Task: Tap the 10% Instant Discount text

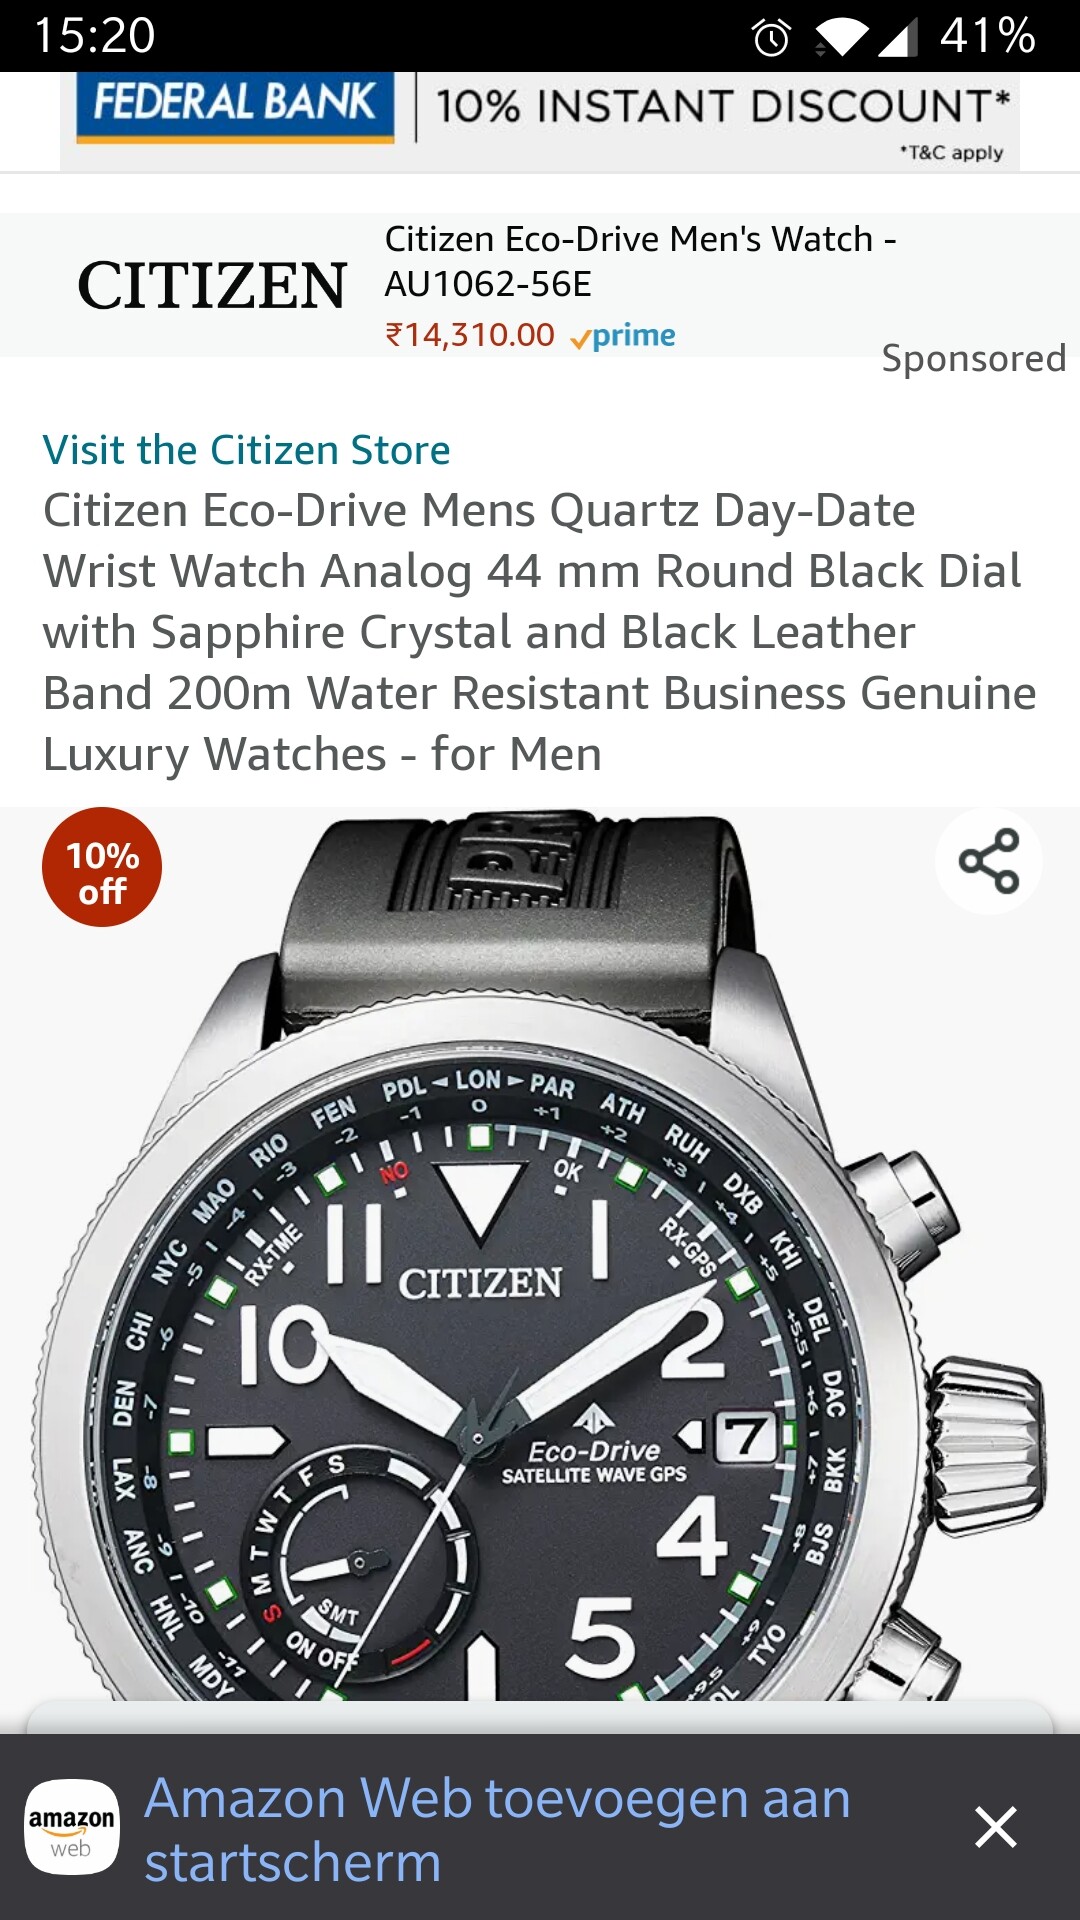Action: click(723, 105)
